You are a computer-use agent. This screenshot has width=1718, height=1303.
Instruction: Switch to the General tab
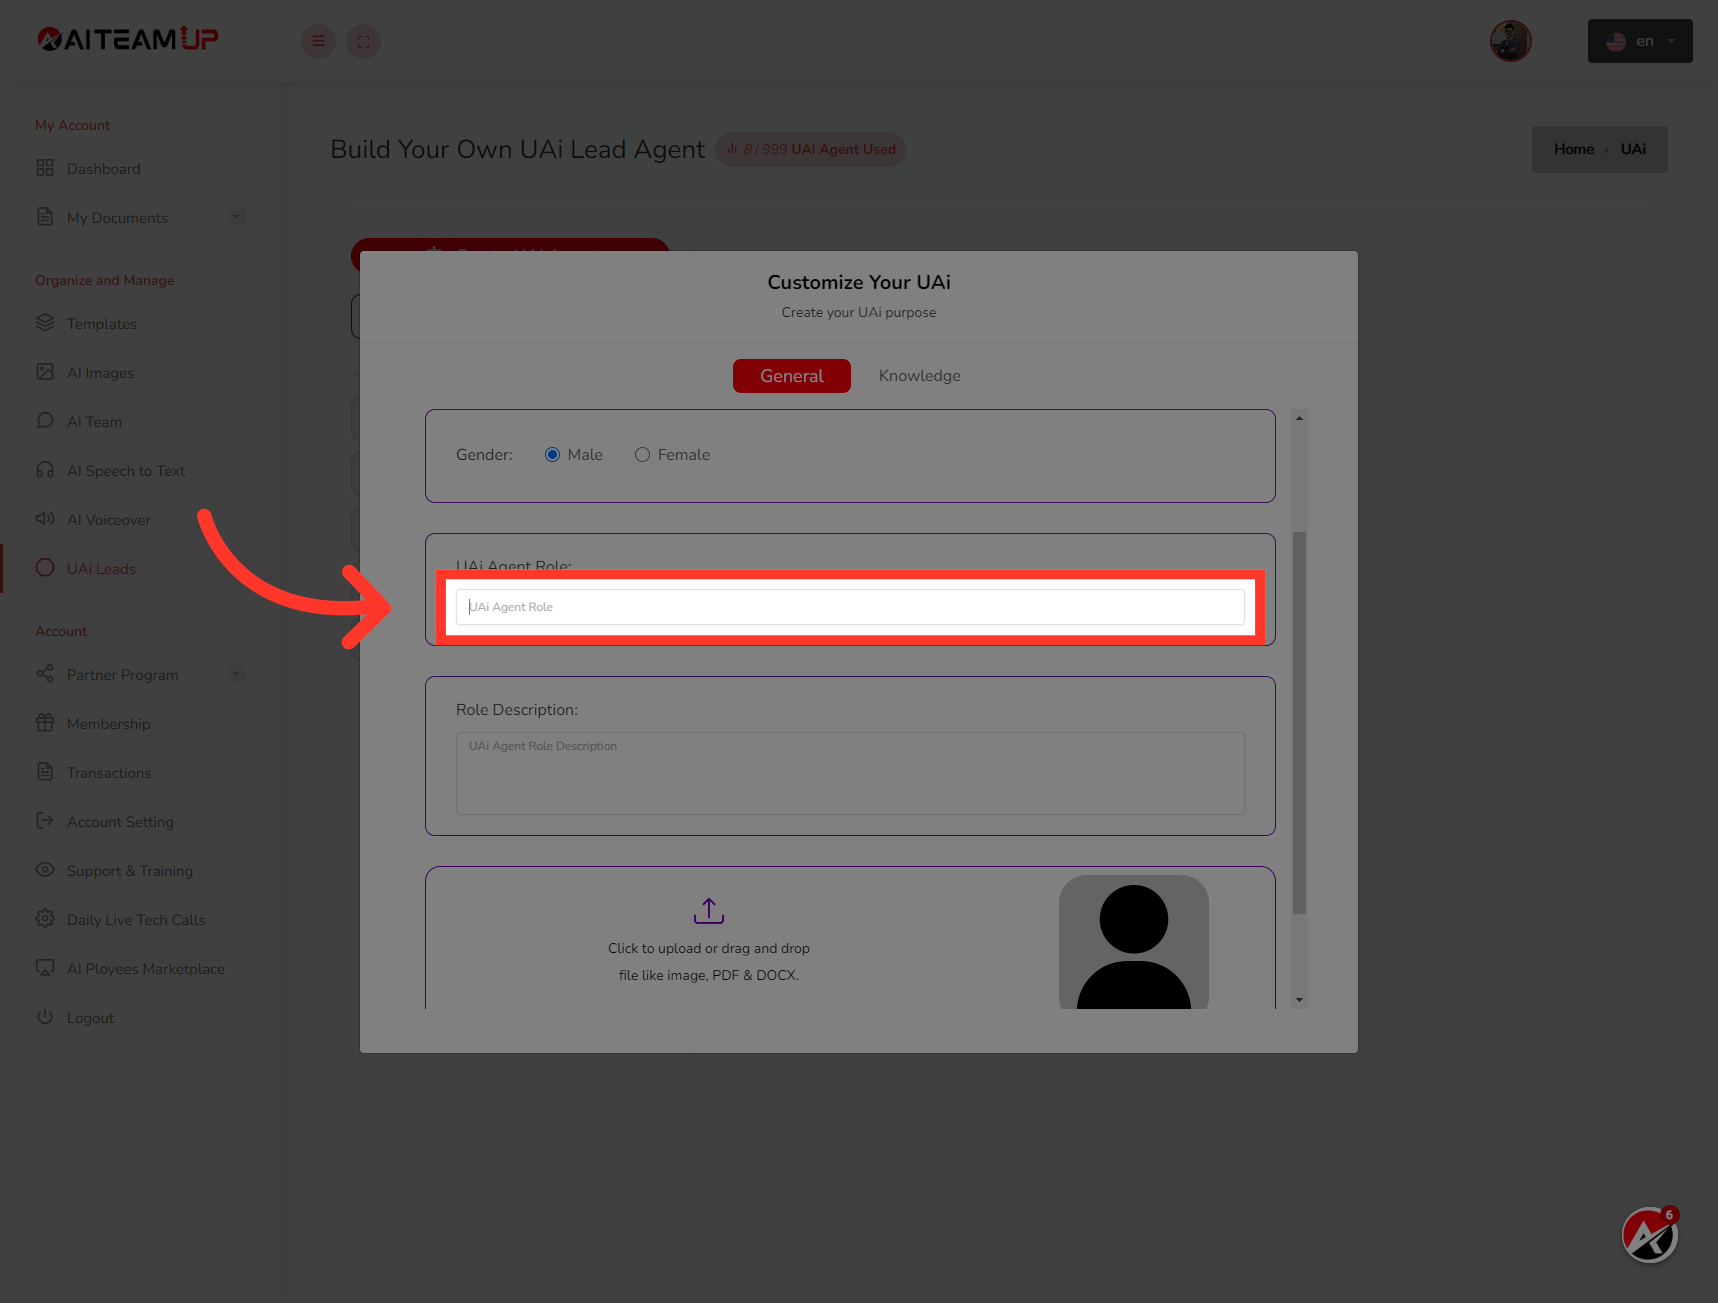[x=792, y=376]
